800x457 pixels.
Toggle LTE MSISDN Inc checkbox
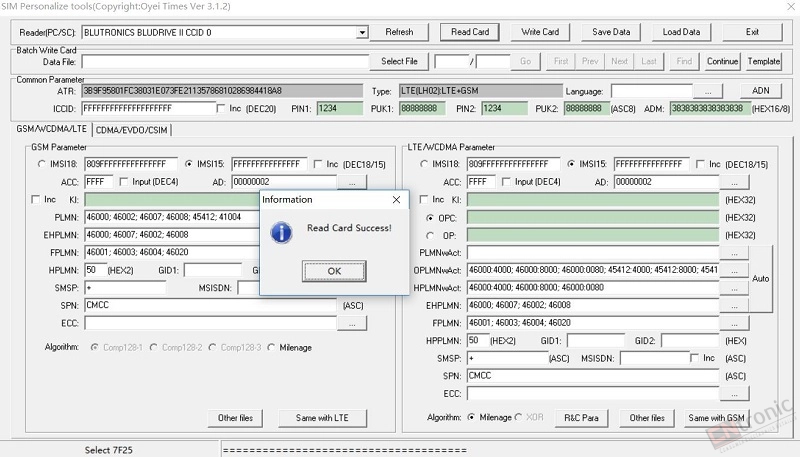(694, 358)
